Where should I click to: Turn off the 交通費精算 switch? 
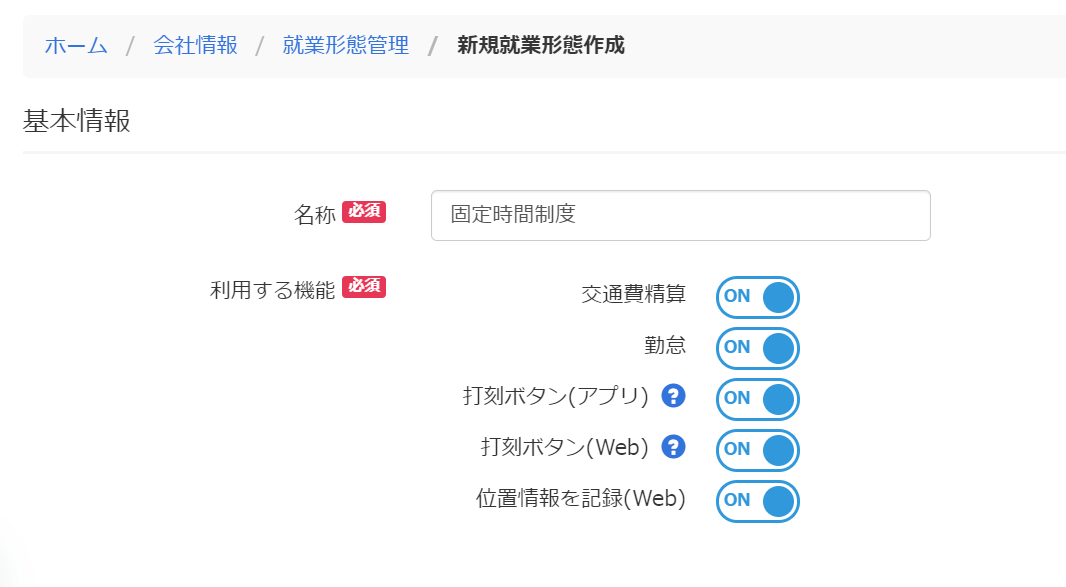pos(757,297)
